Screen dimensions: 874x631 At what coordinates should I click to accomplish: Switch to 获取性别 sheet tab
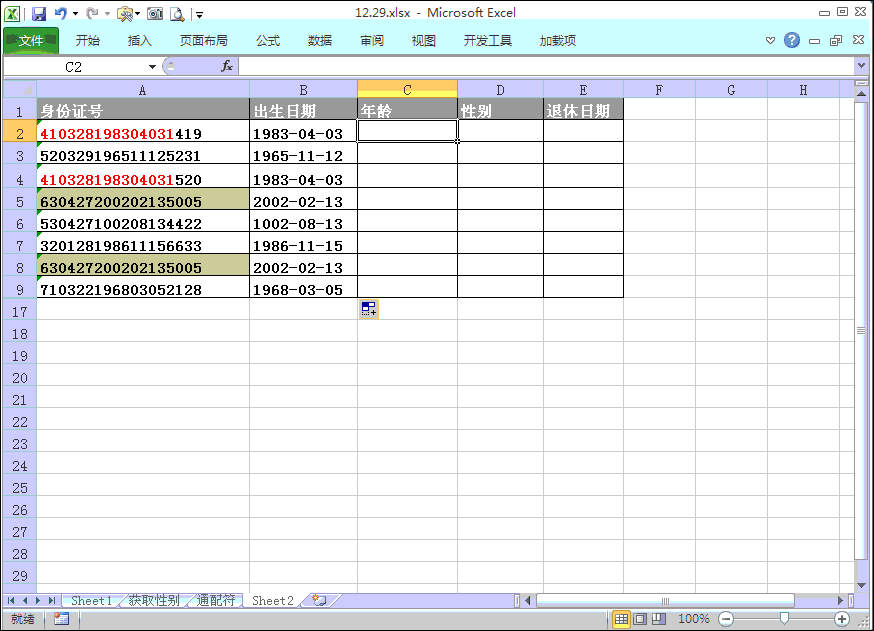[154, 600]
